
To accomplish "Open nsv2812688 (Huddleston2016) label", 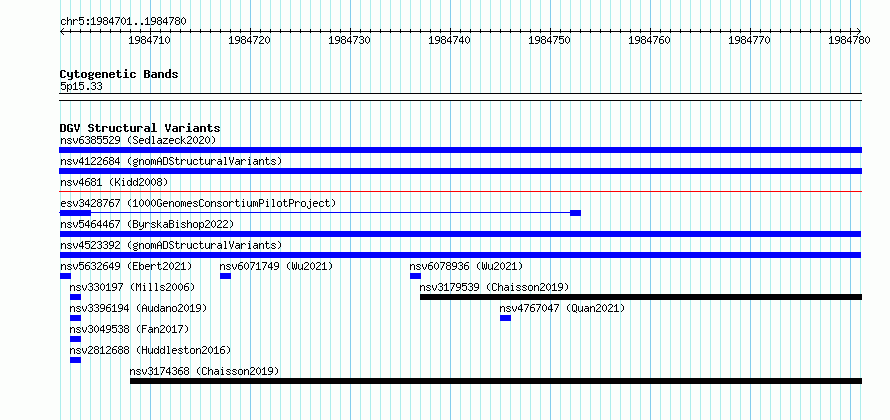I will click(150, 350).
